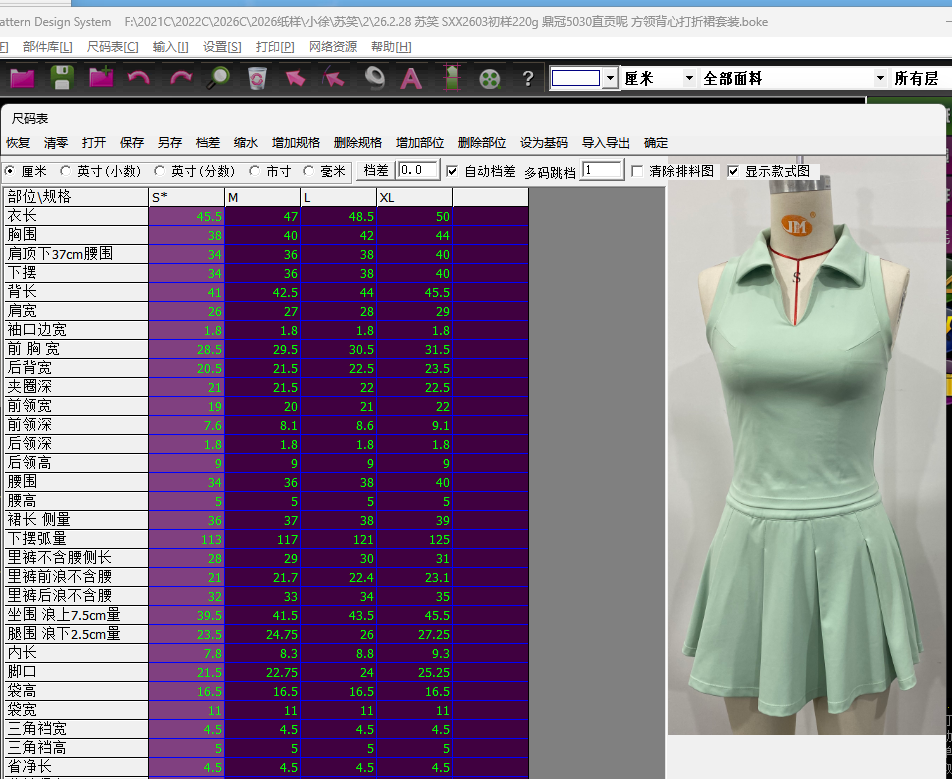Click the green floppy disk save icon
This screenshot has height=779, width=952.
click(x=62, y=78)
